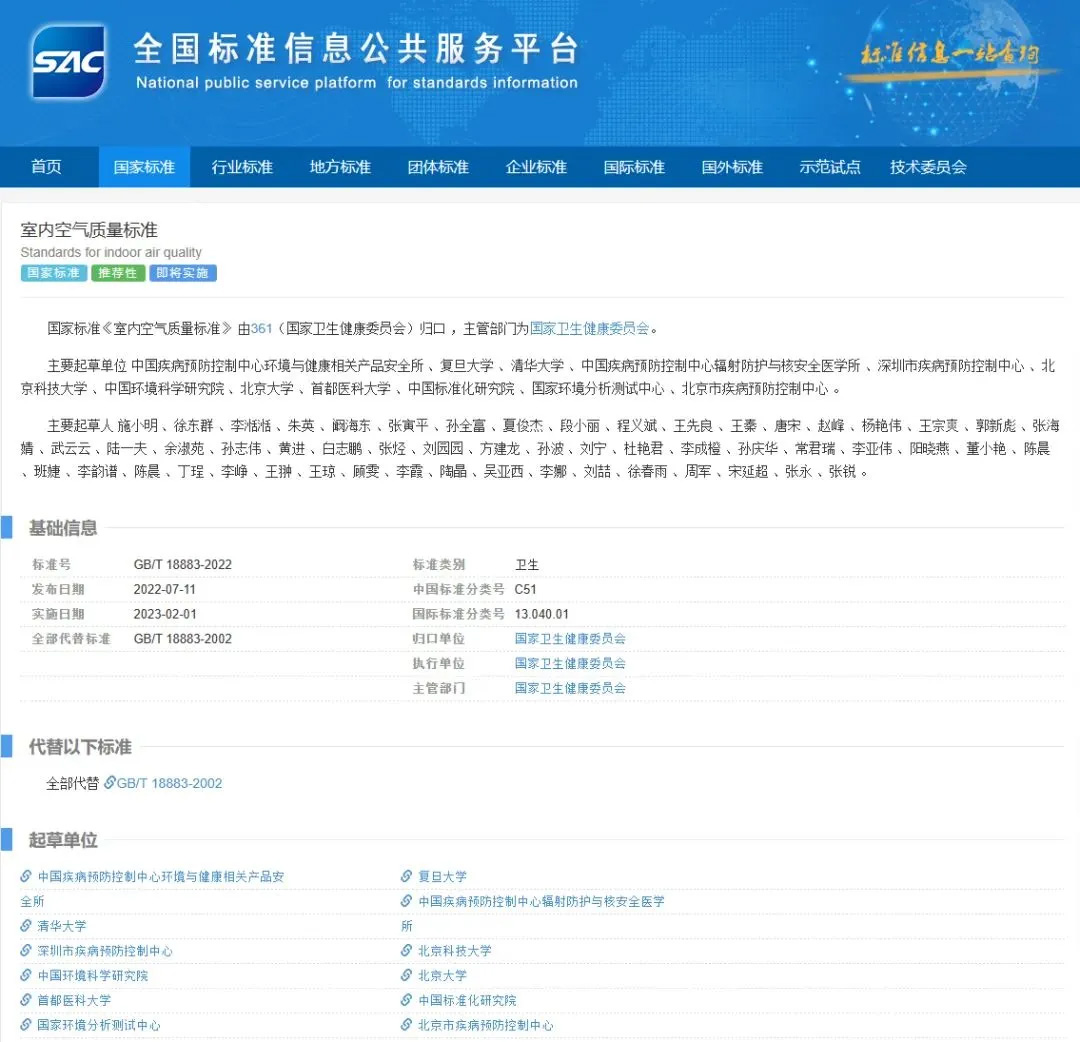The width and height of the screenshot is (1080, 1042).
Task: Click the green 推荐性 tag
Action: tap(118, 273)
